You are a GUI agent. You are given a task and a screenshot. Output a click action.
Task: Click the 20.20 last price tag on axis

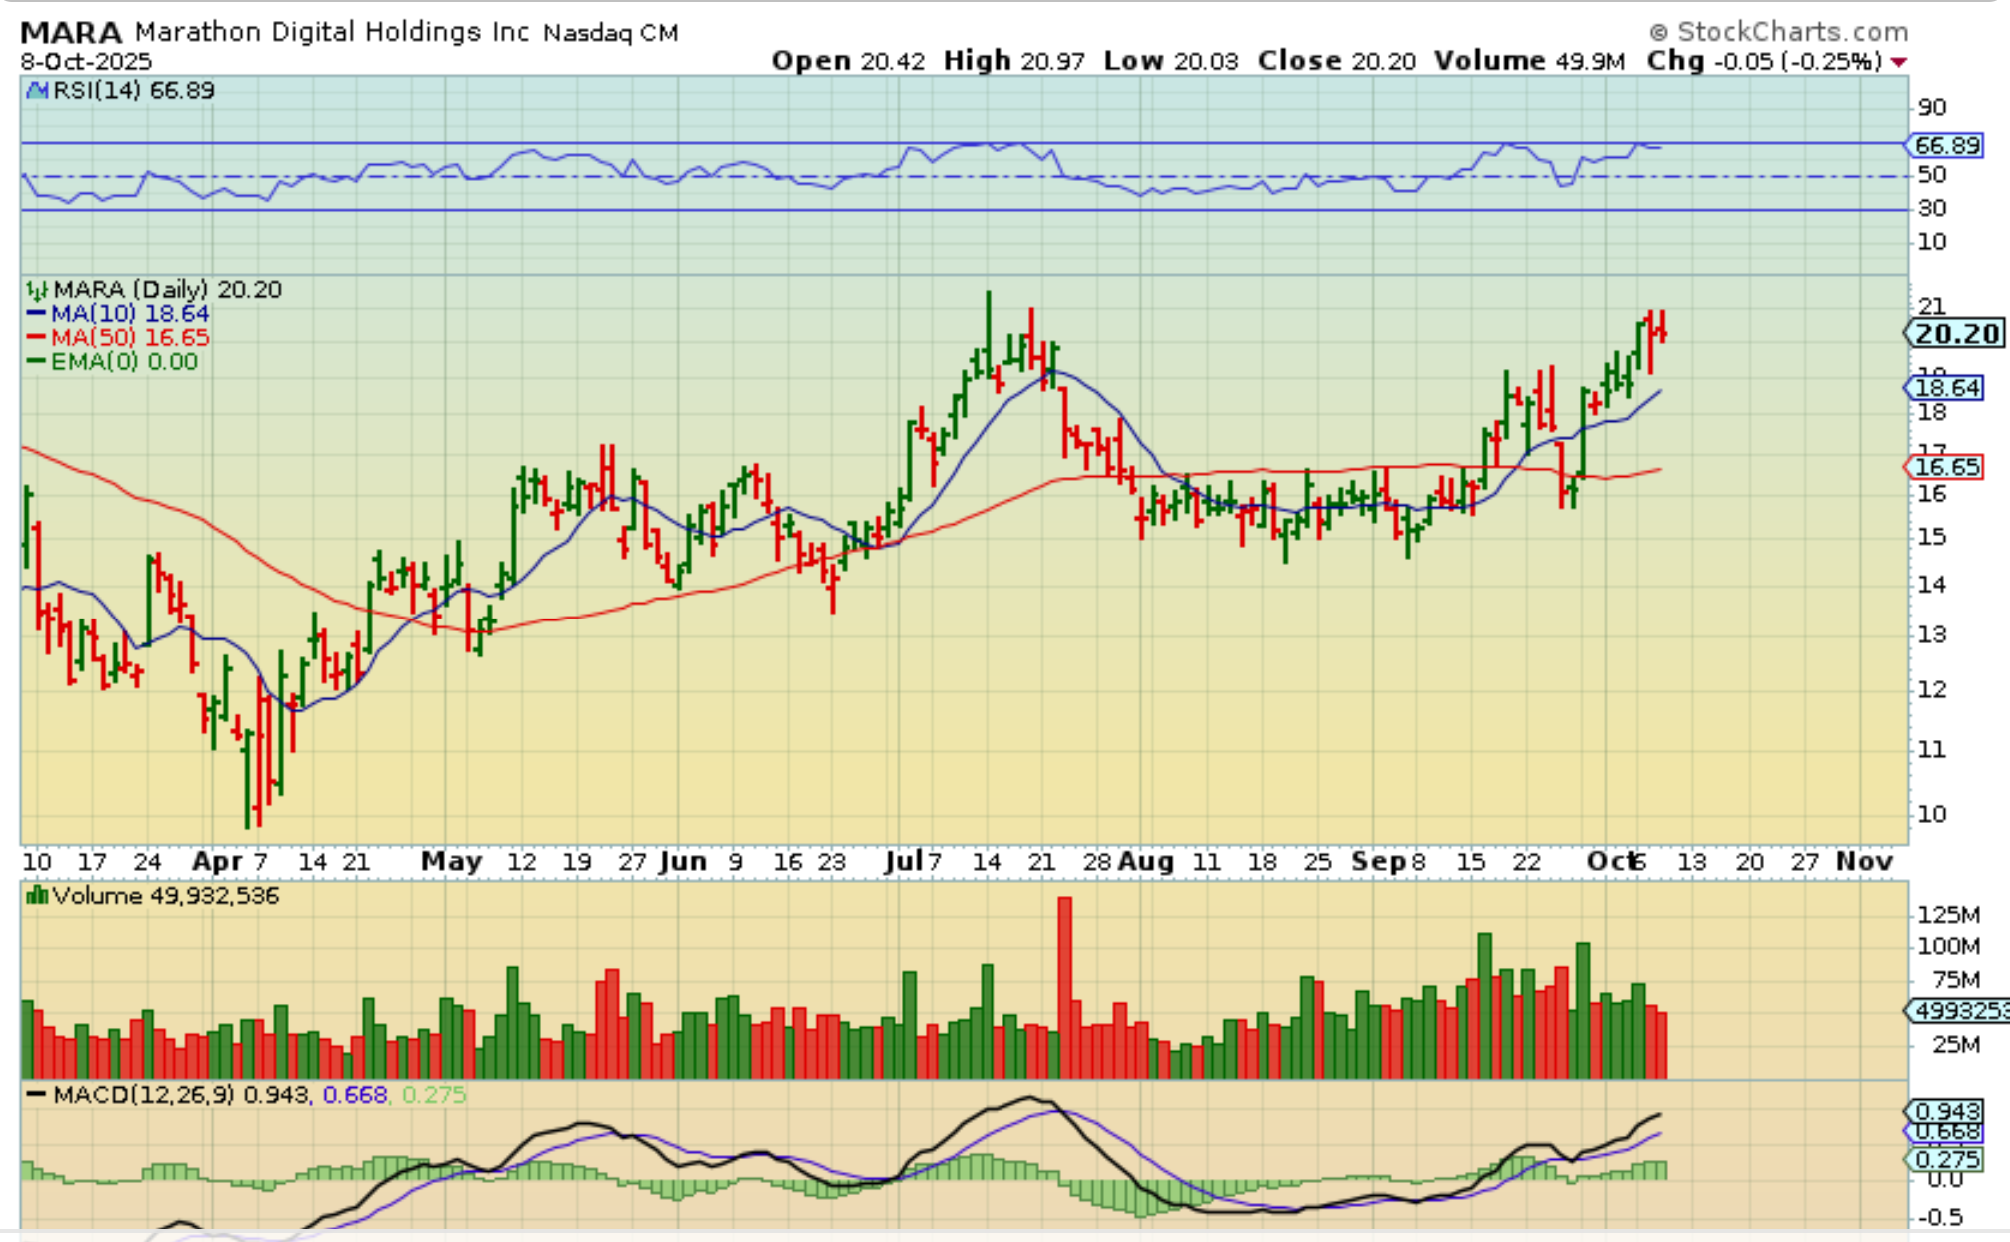pyautogui.click(x=1957, y=334)
